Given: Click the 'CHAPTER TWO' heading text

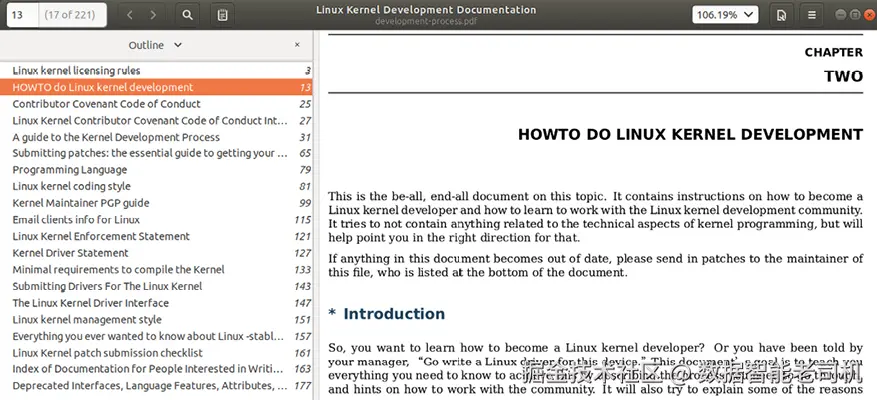Looking at the screenshot, I should [x=834, y=64].
